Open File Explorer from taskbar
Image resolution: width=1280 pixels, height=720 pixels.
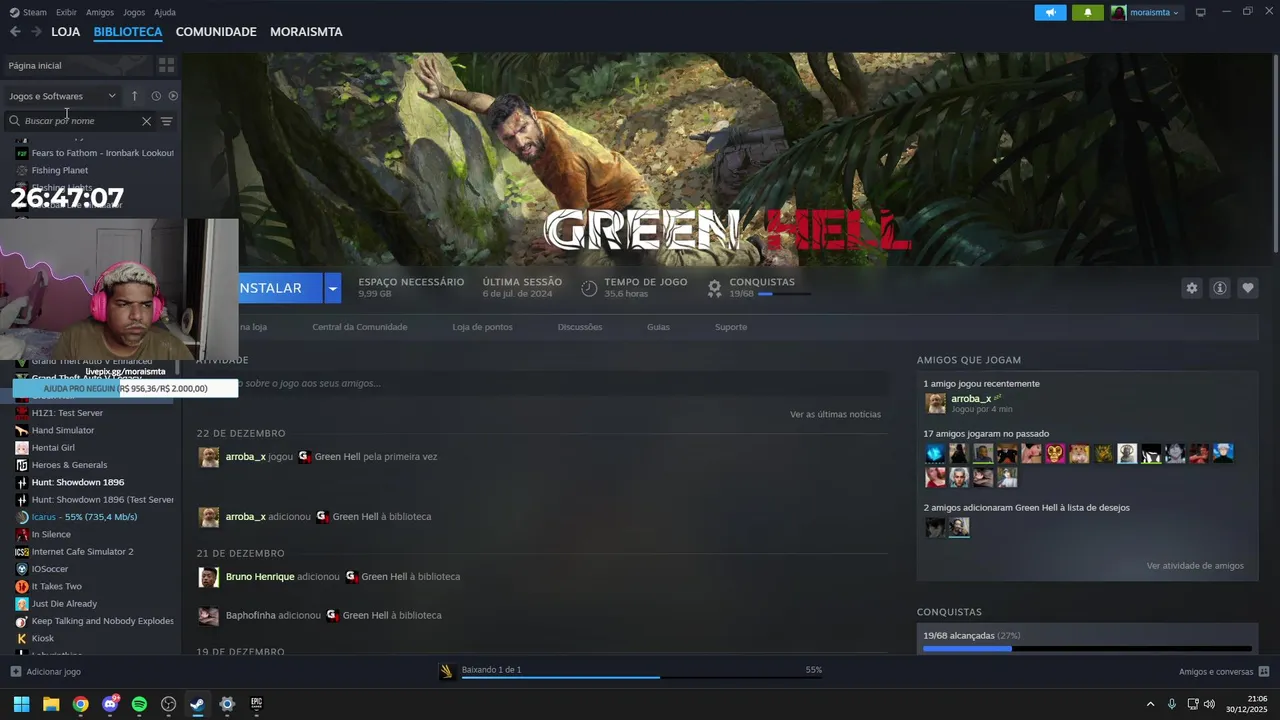[x=51, y=704]
